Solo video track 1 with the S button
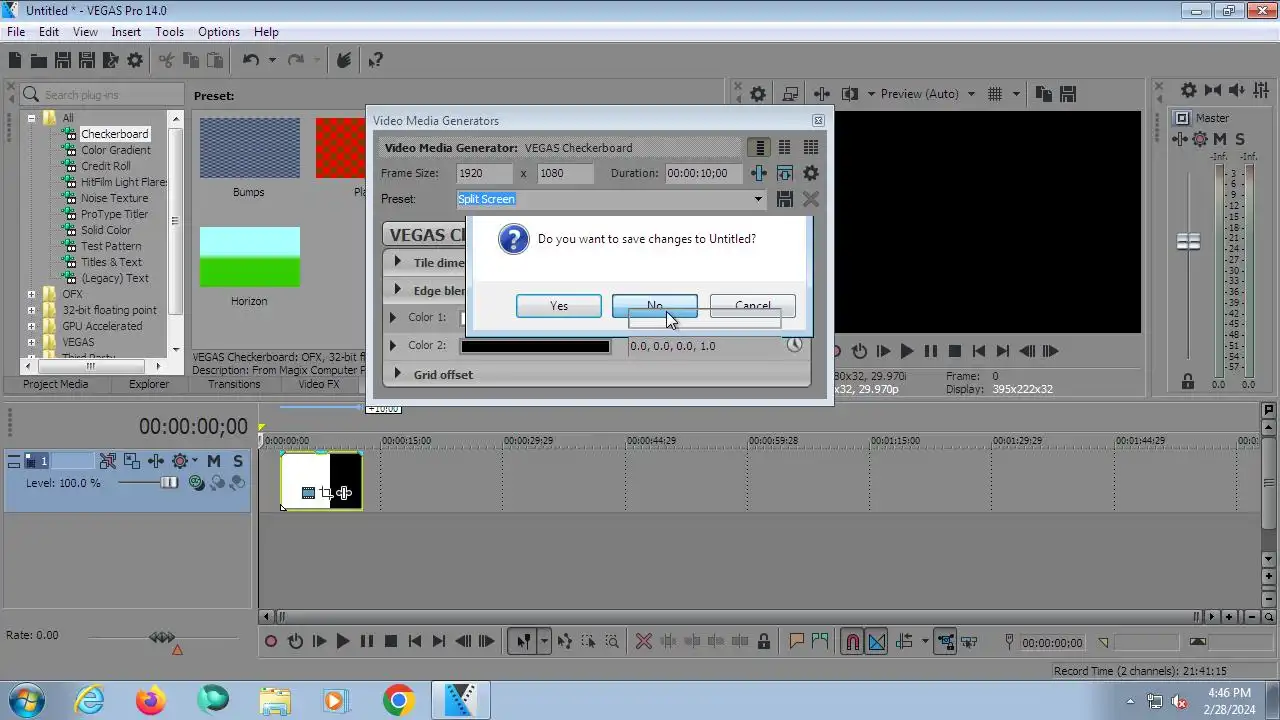Viewport: 1280px width, 720px height. coord(238,461)
